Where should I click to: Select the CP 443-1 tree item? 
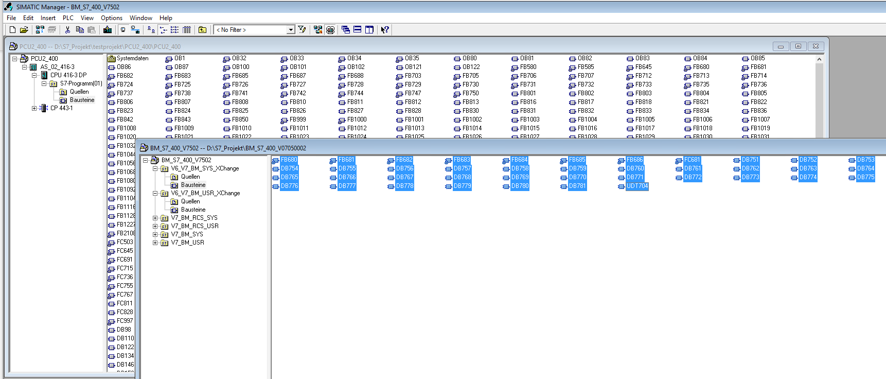click(x=61, y=108)
